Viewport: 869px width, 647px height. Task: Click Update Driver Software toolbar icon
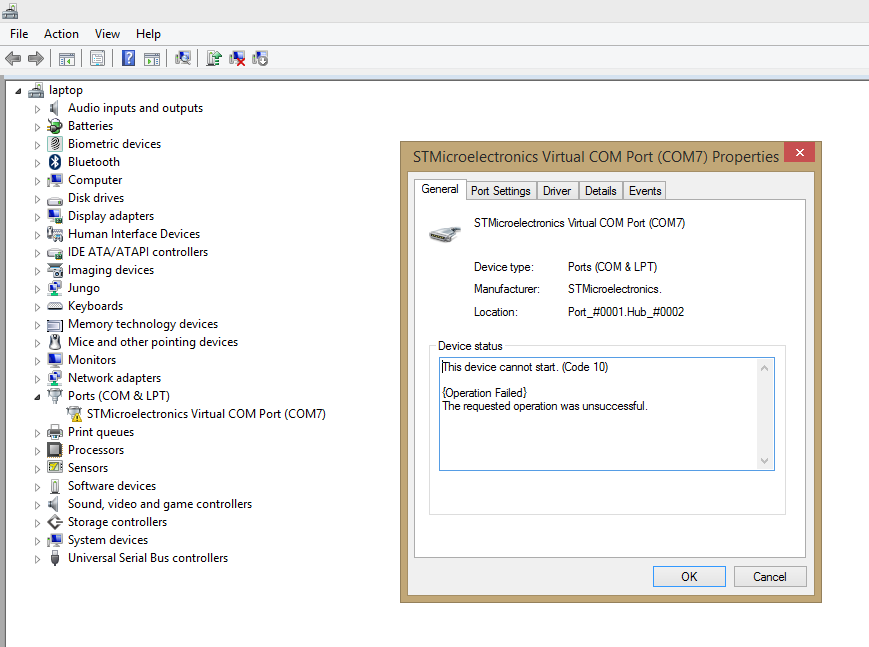click(213, 58)
